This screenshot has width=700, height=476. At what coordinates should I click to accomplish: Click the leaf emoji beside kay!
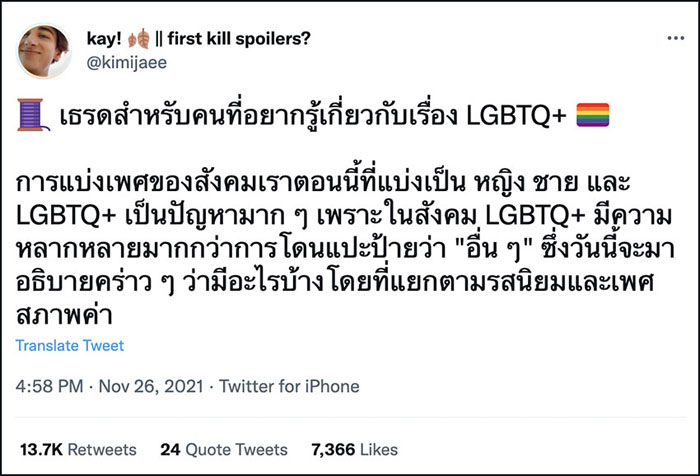(x=138, y=39)
